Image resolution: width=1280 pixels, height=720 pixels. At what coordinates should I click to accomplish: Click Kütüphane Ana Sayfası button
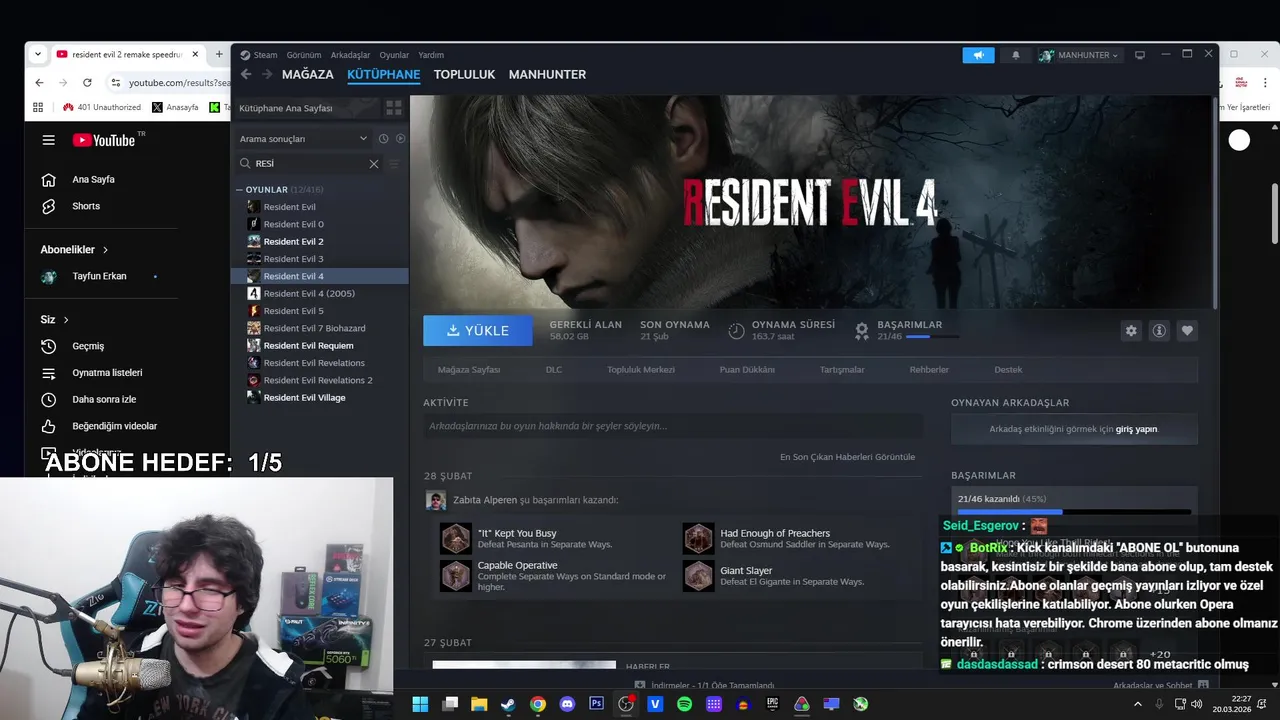click(x=305, y=108)
